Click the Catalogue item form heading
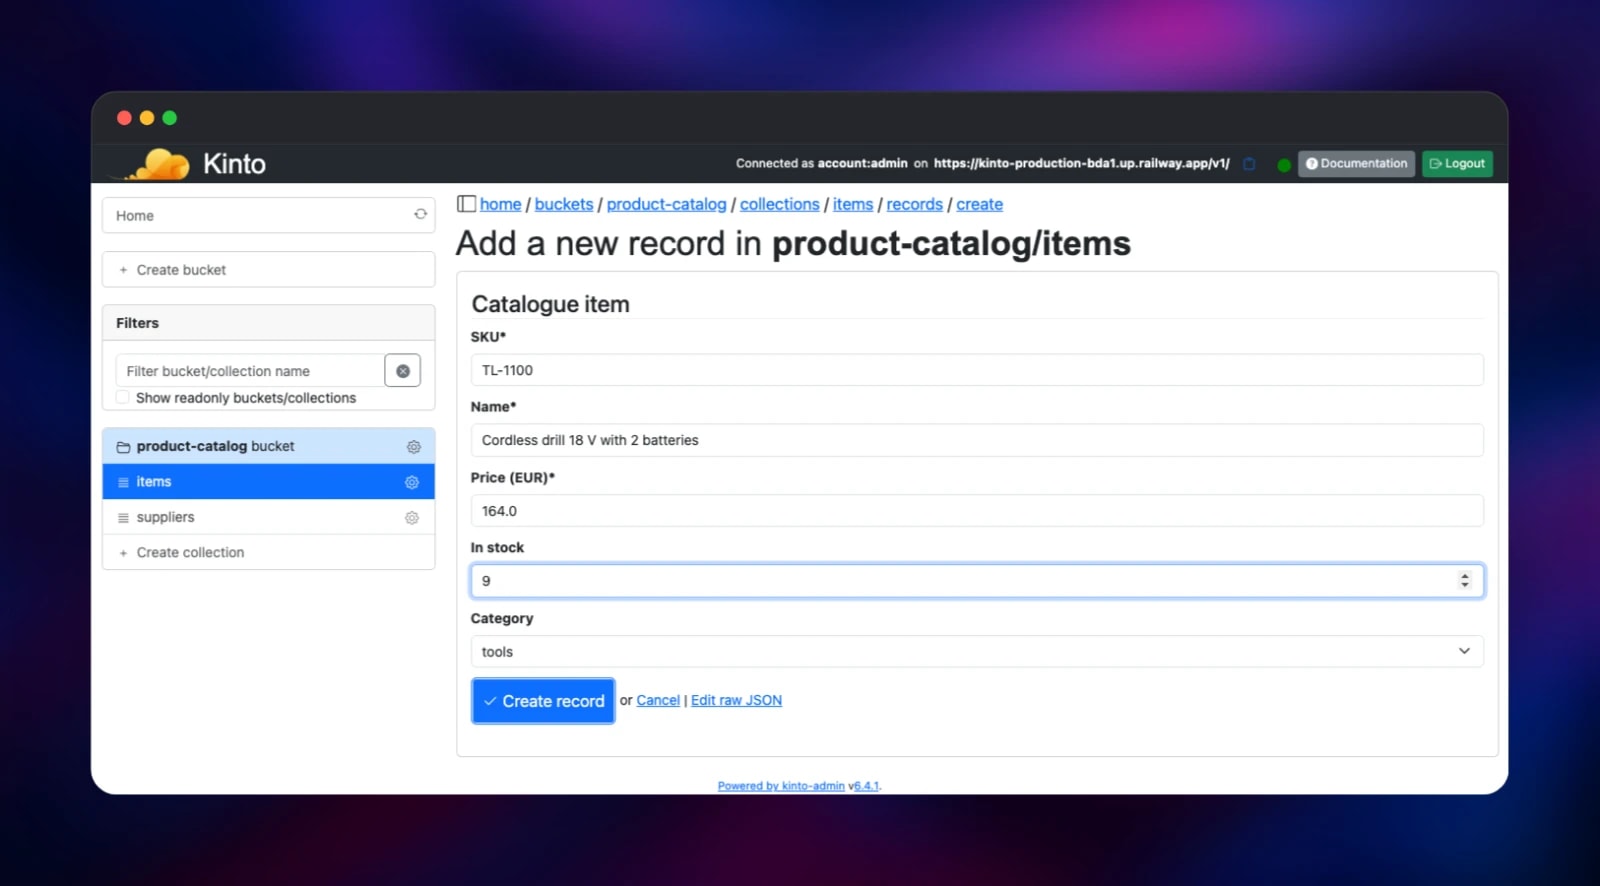Screen dimensions: 1600x886 (550, 304)
